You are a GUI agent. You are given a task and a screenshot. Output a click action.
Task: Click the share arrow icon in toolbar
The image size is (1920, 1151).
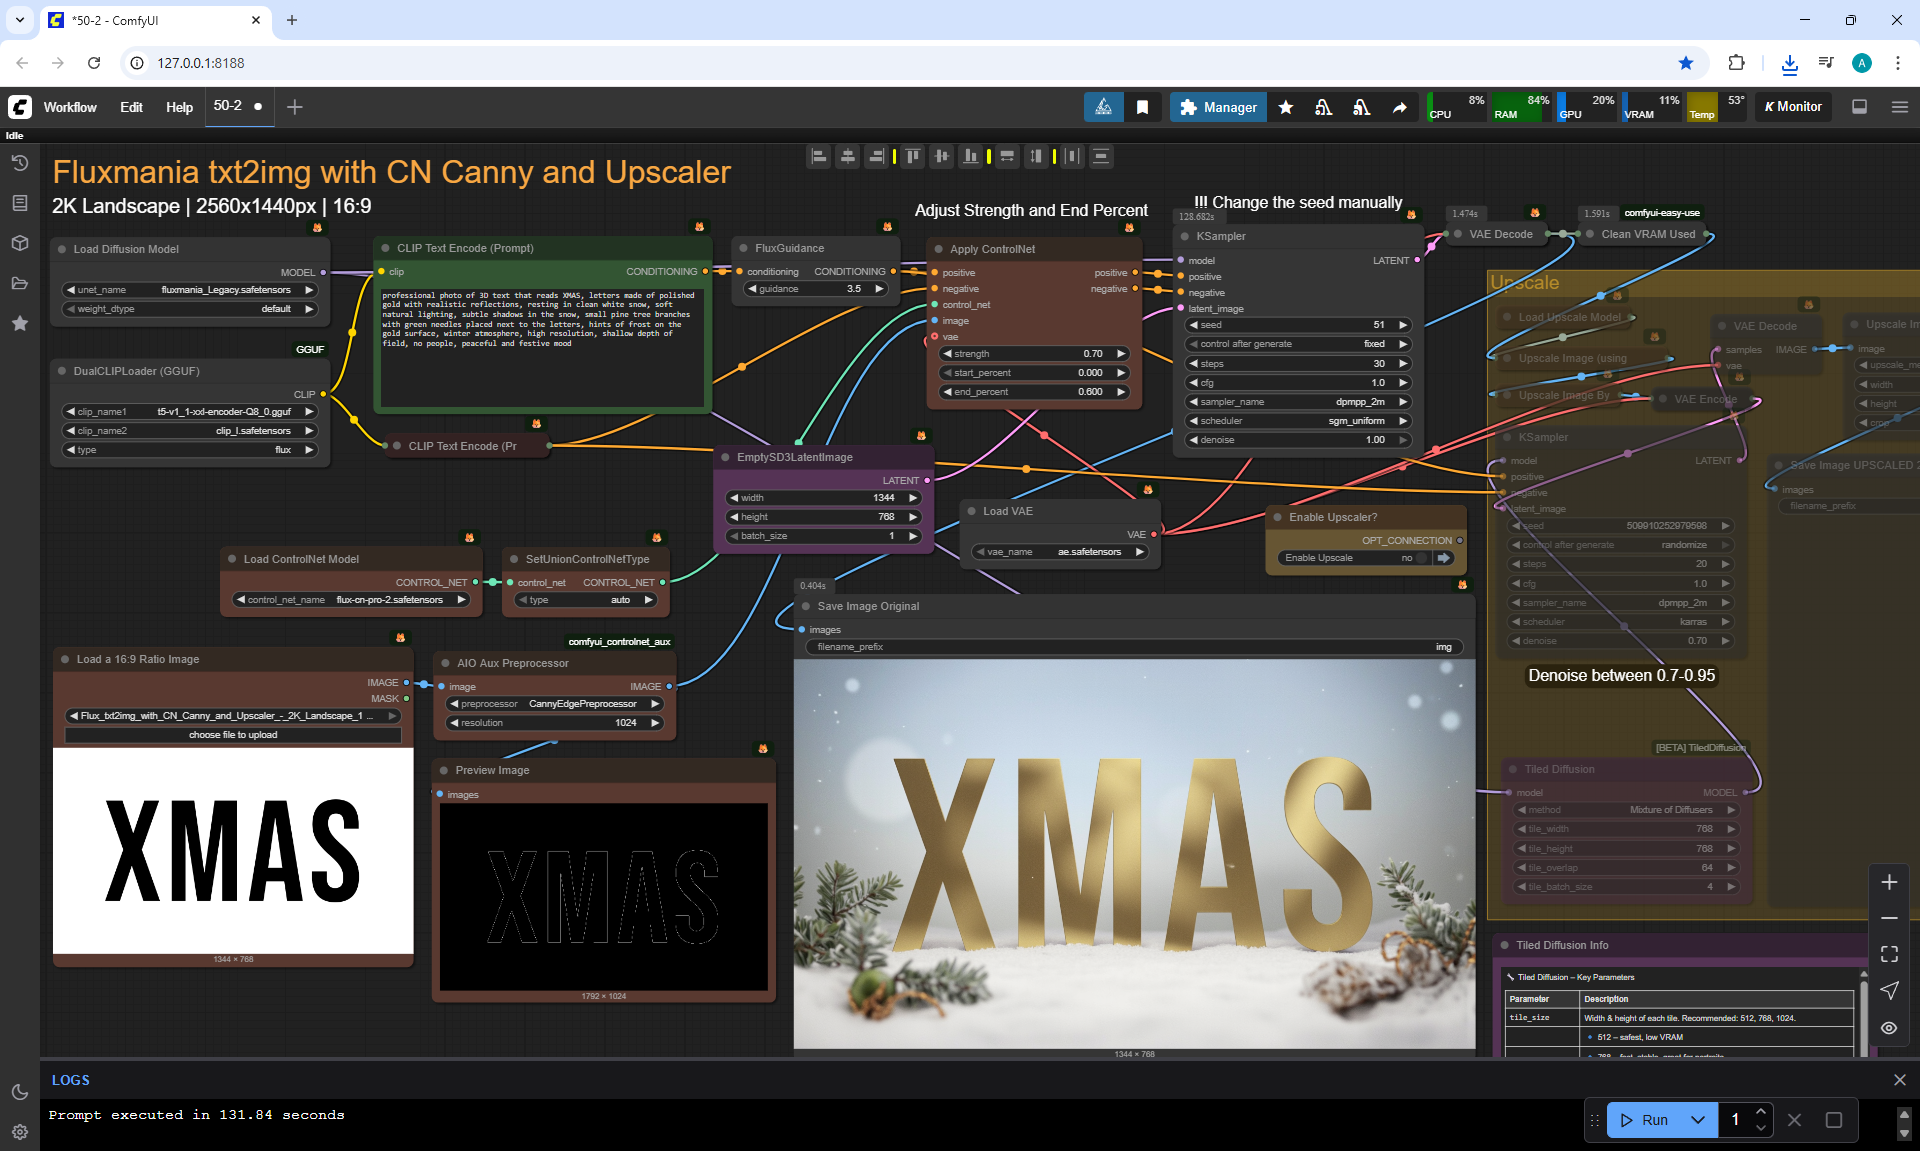[1399, 107]
